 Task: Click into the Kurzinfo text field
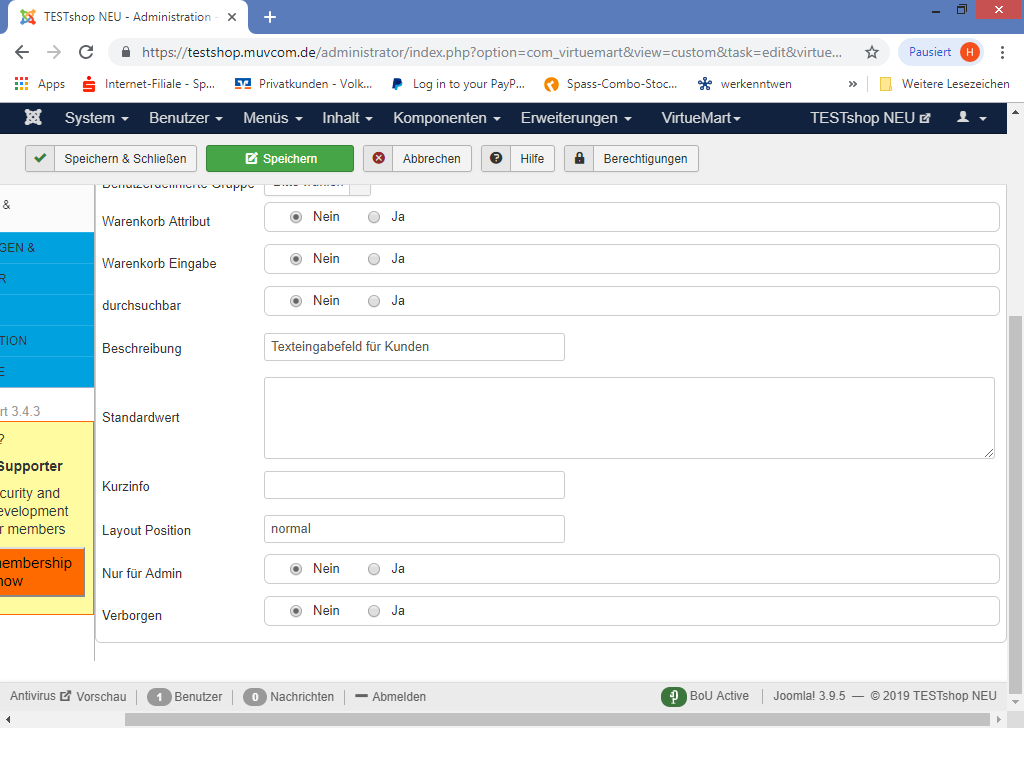414,485
